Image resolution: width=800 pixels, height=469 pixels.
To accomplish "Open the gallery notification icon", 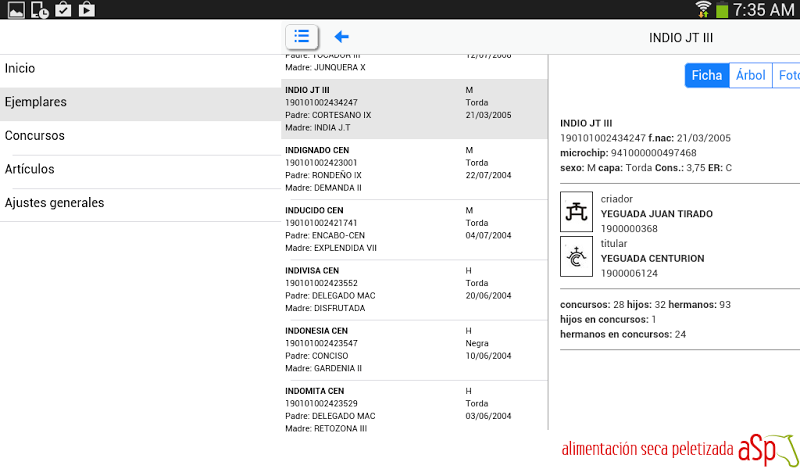I will [x=15, y=10].
